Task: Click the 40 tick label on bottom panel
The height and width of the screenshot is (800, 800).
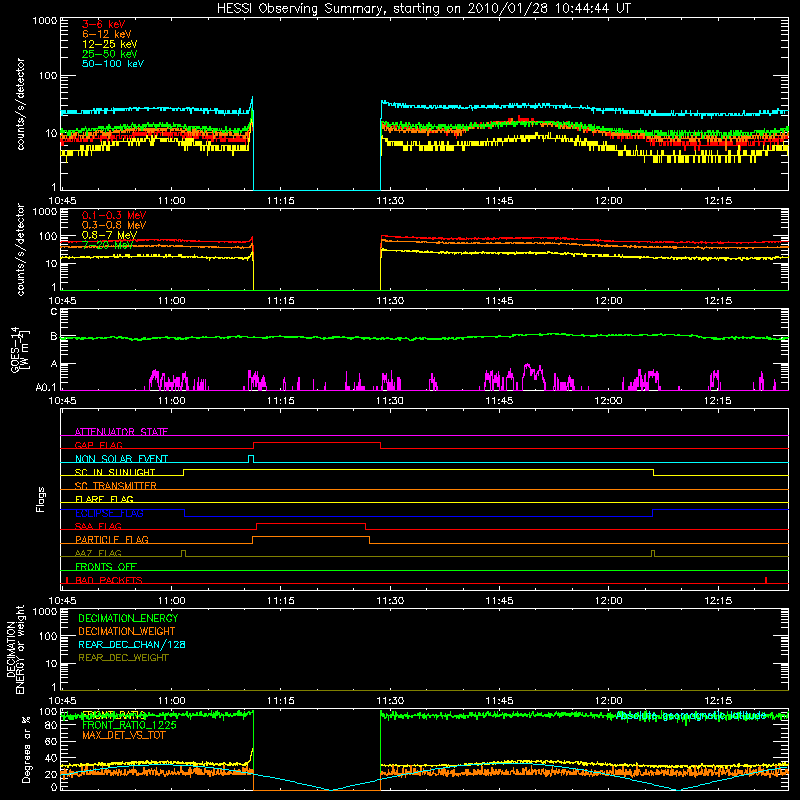Action: coord(51,758)
